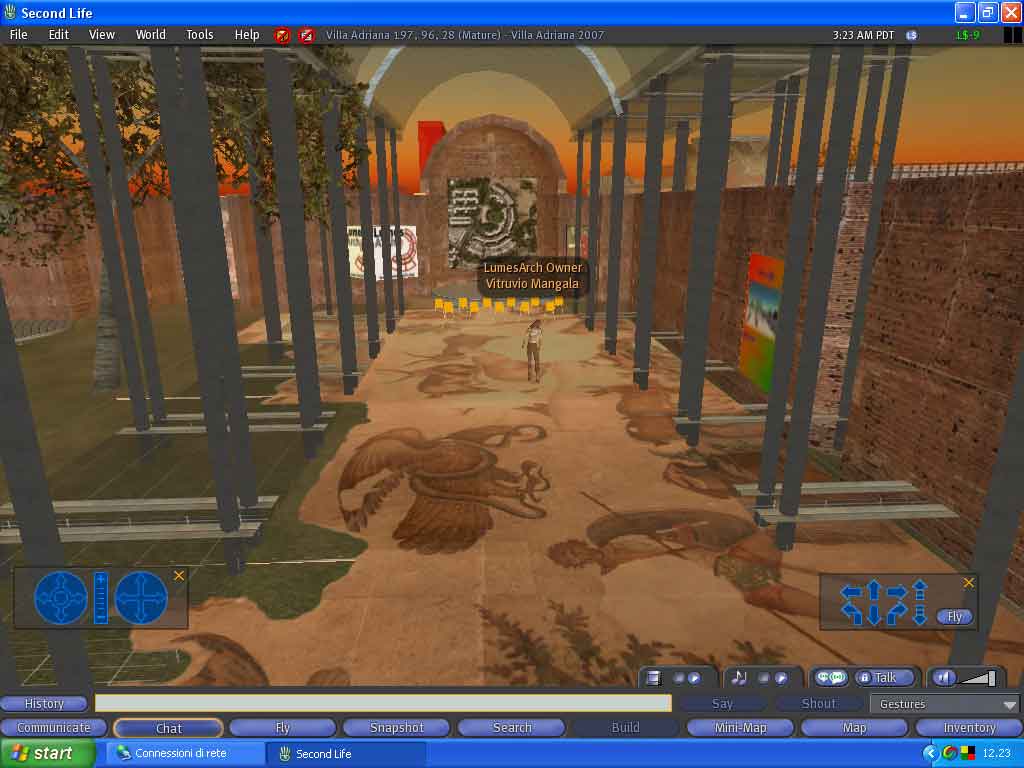1024x768 pixels.
Task: Click the chat text input field
Action: point(383,703)
